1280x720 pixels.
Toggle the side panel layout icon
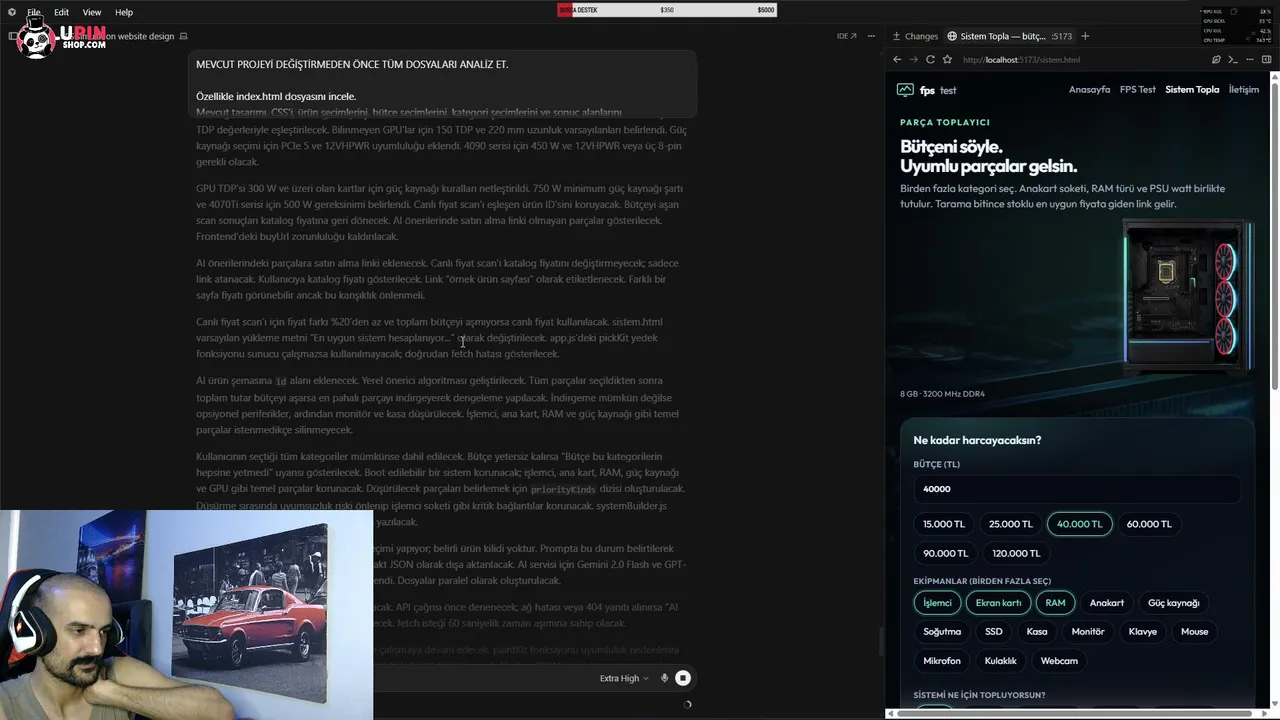(1266, 60)
